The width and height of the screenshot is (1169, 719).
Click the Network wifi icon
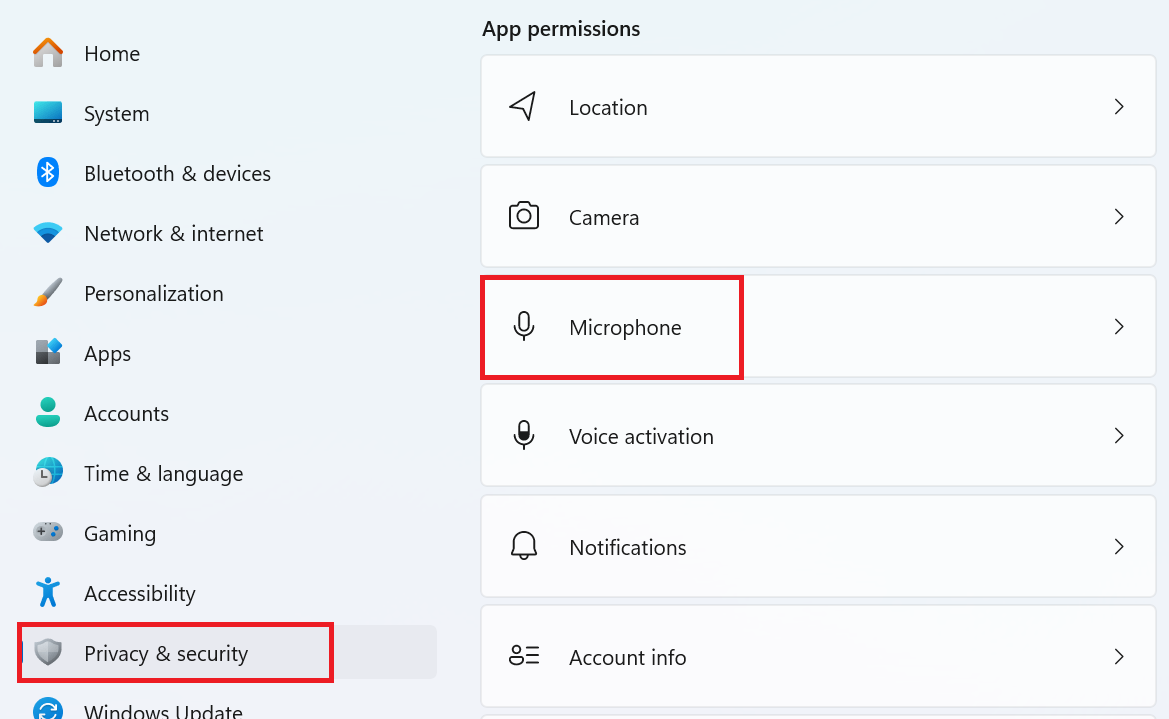48,233
